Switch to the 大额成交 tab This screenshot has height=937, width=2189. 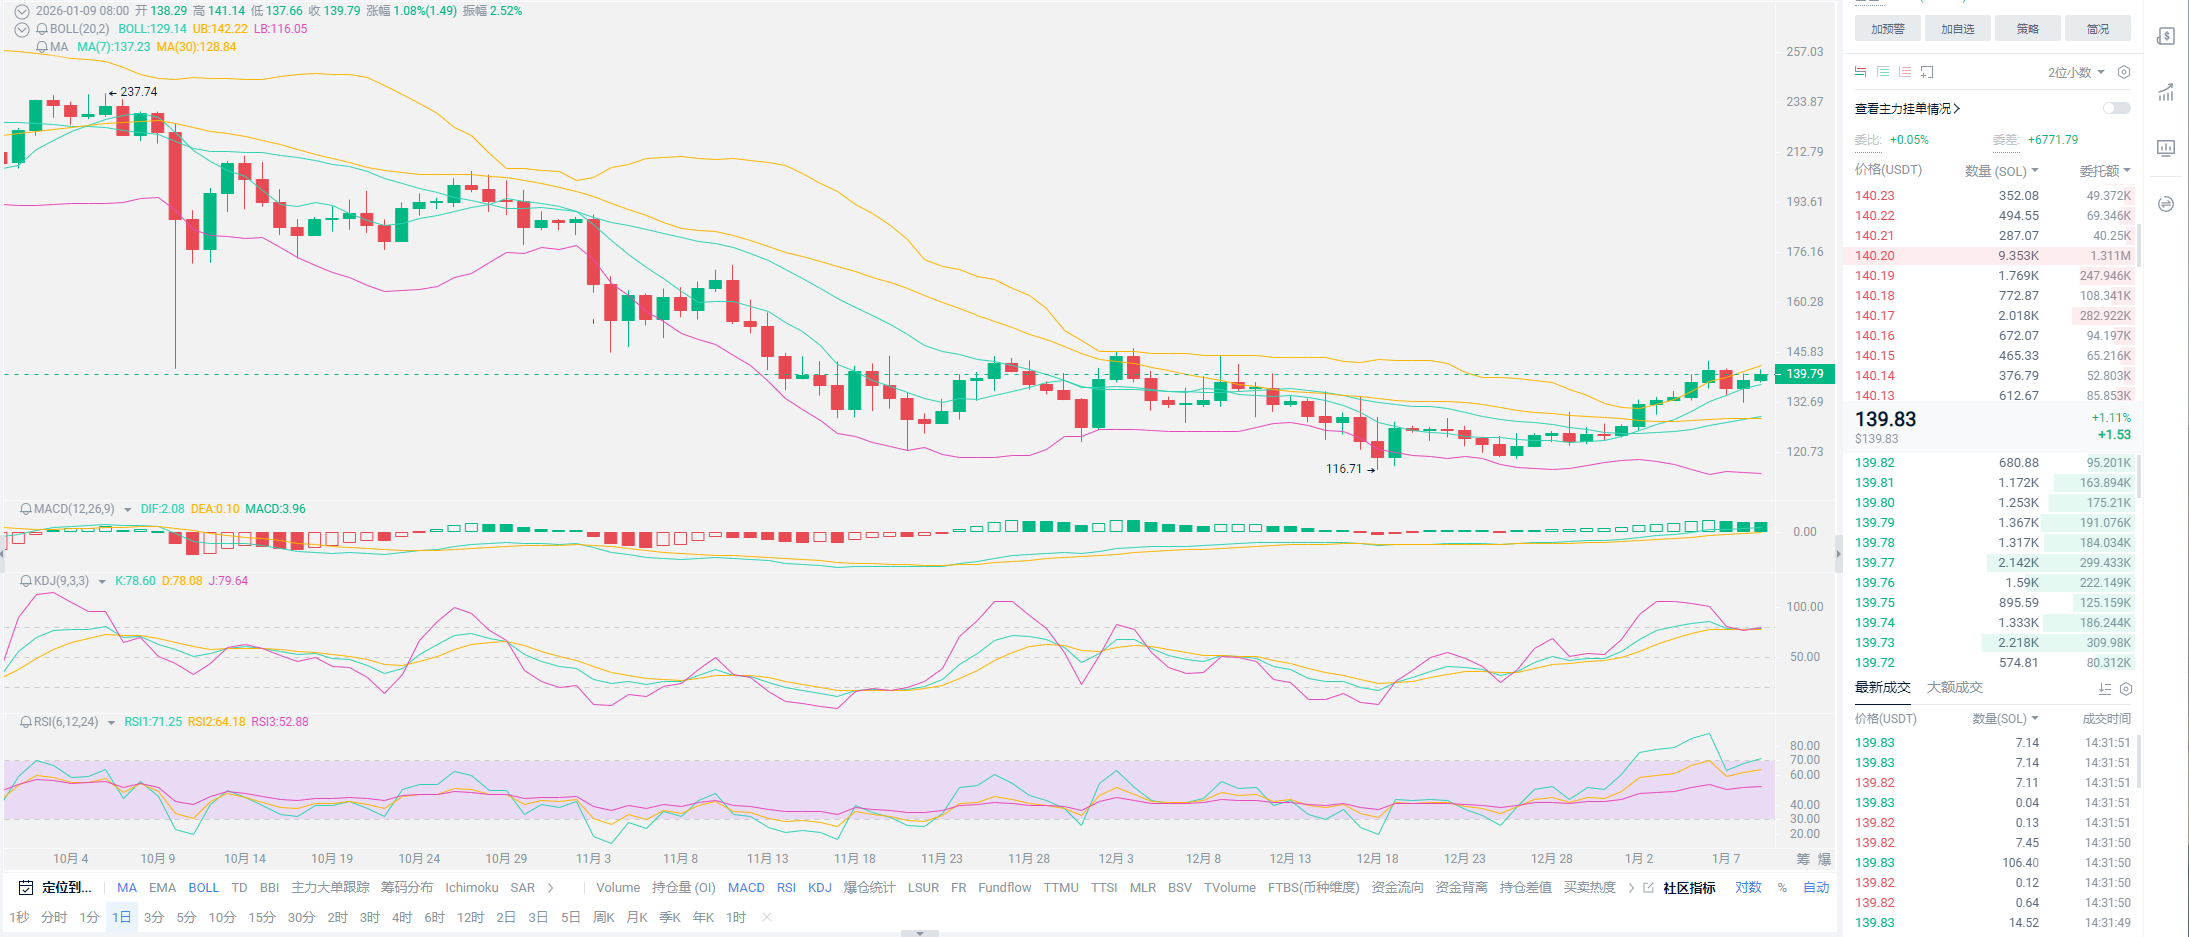[x=1954, y=688]
